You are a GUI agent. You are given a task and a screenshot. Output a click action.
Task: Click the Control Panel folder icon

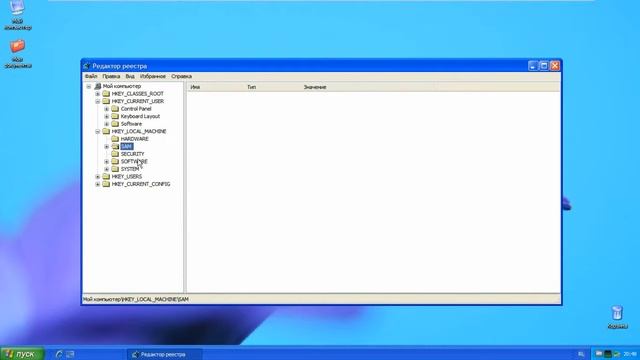tap(115, 109)
